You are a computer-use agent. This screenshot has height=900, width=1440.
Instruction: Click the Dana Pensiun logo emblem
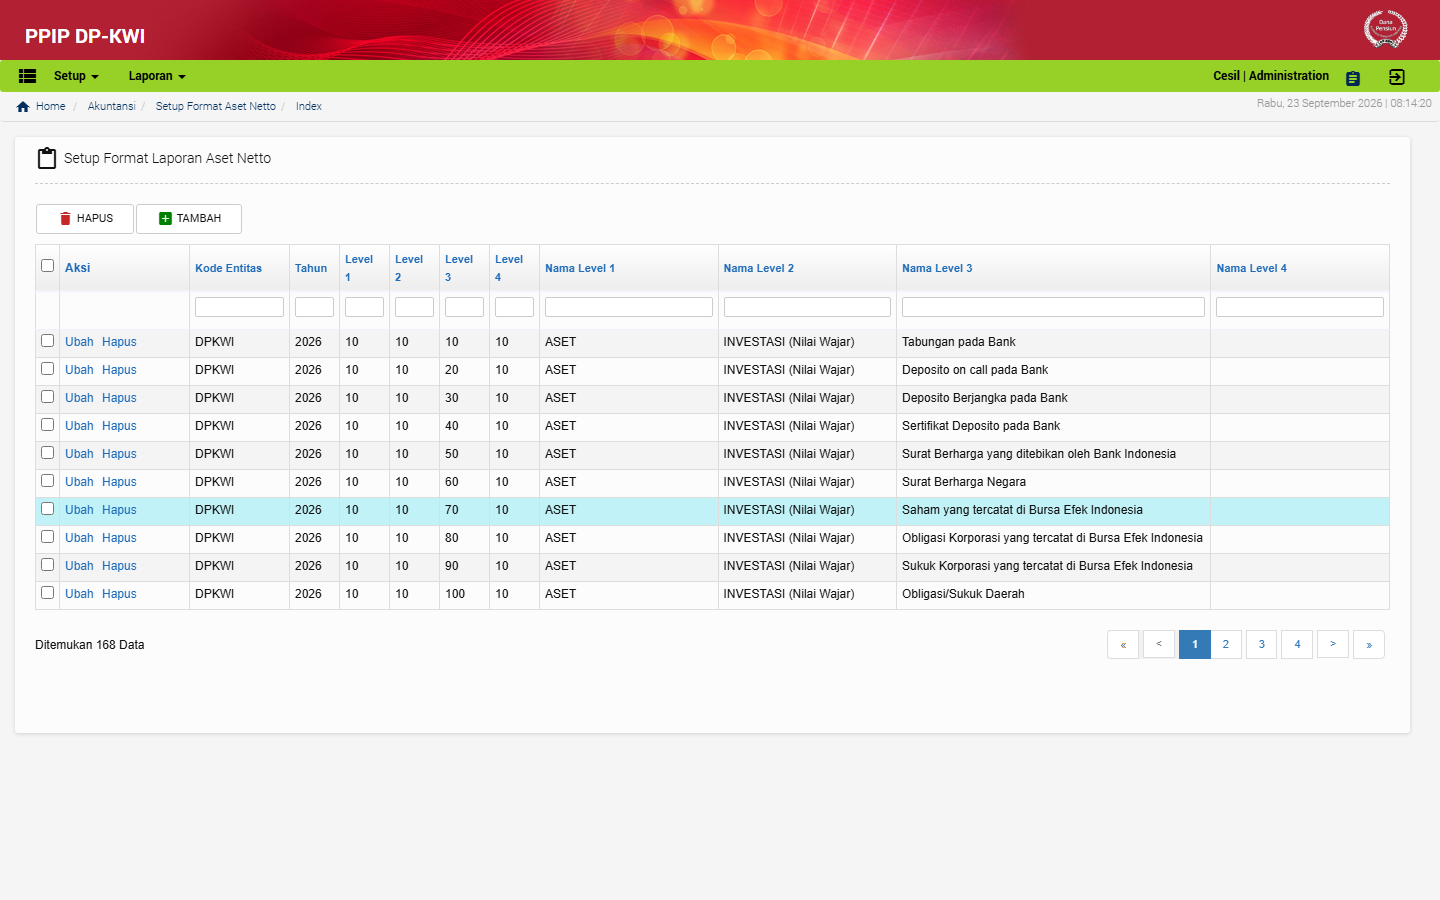tap(1385, 28)
